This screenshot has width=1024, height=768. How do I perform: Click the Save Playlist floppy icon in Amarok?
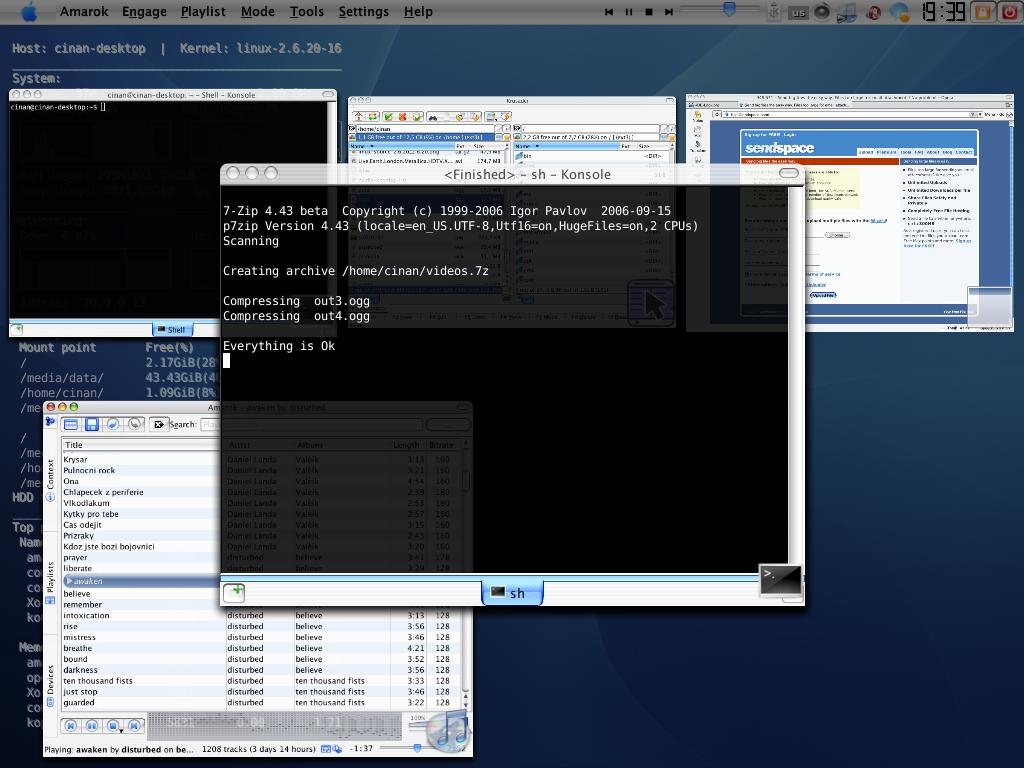pos(92,424)
